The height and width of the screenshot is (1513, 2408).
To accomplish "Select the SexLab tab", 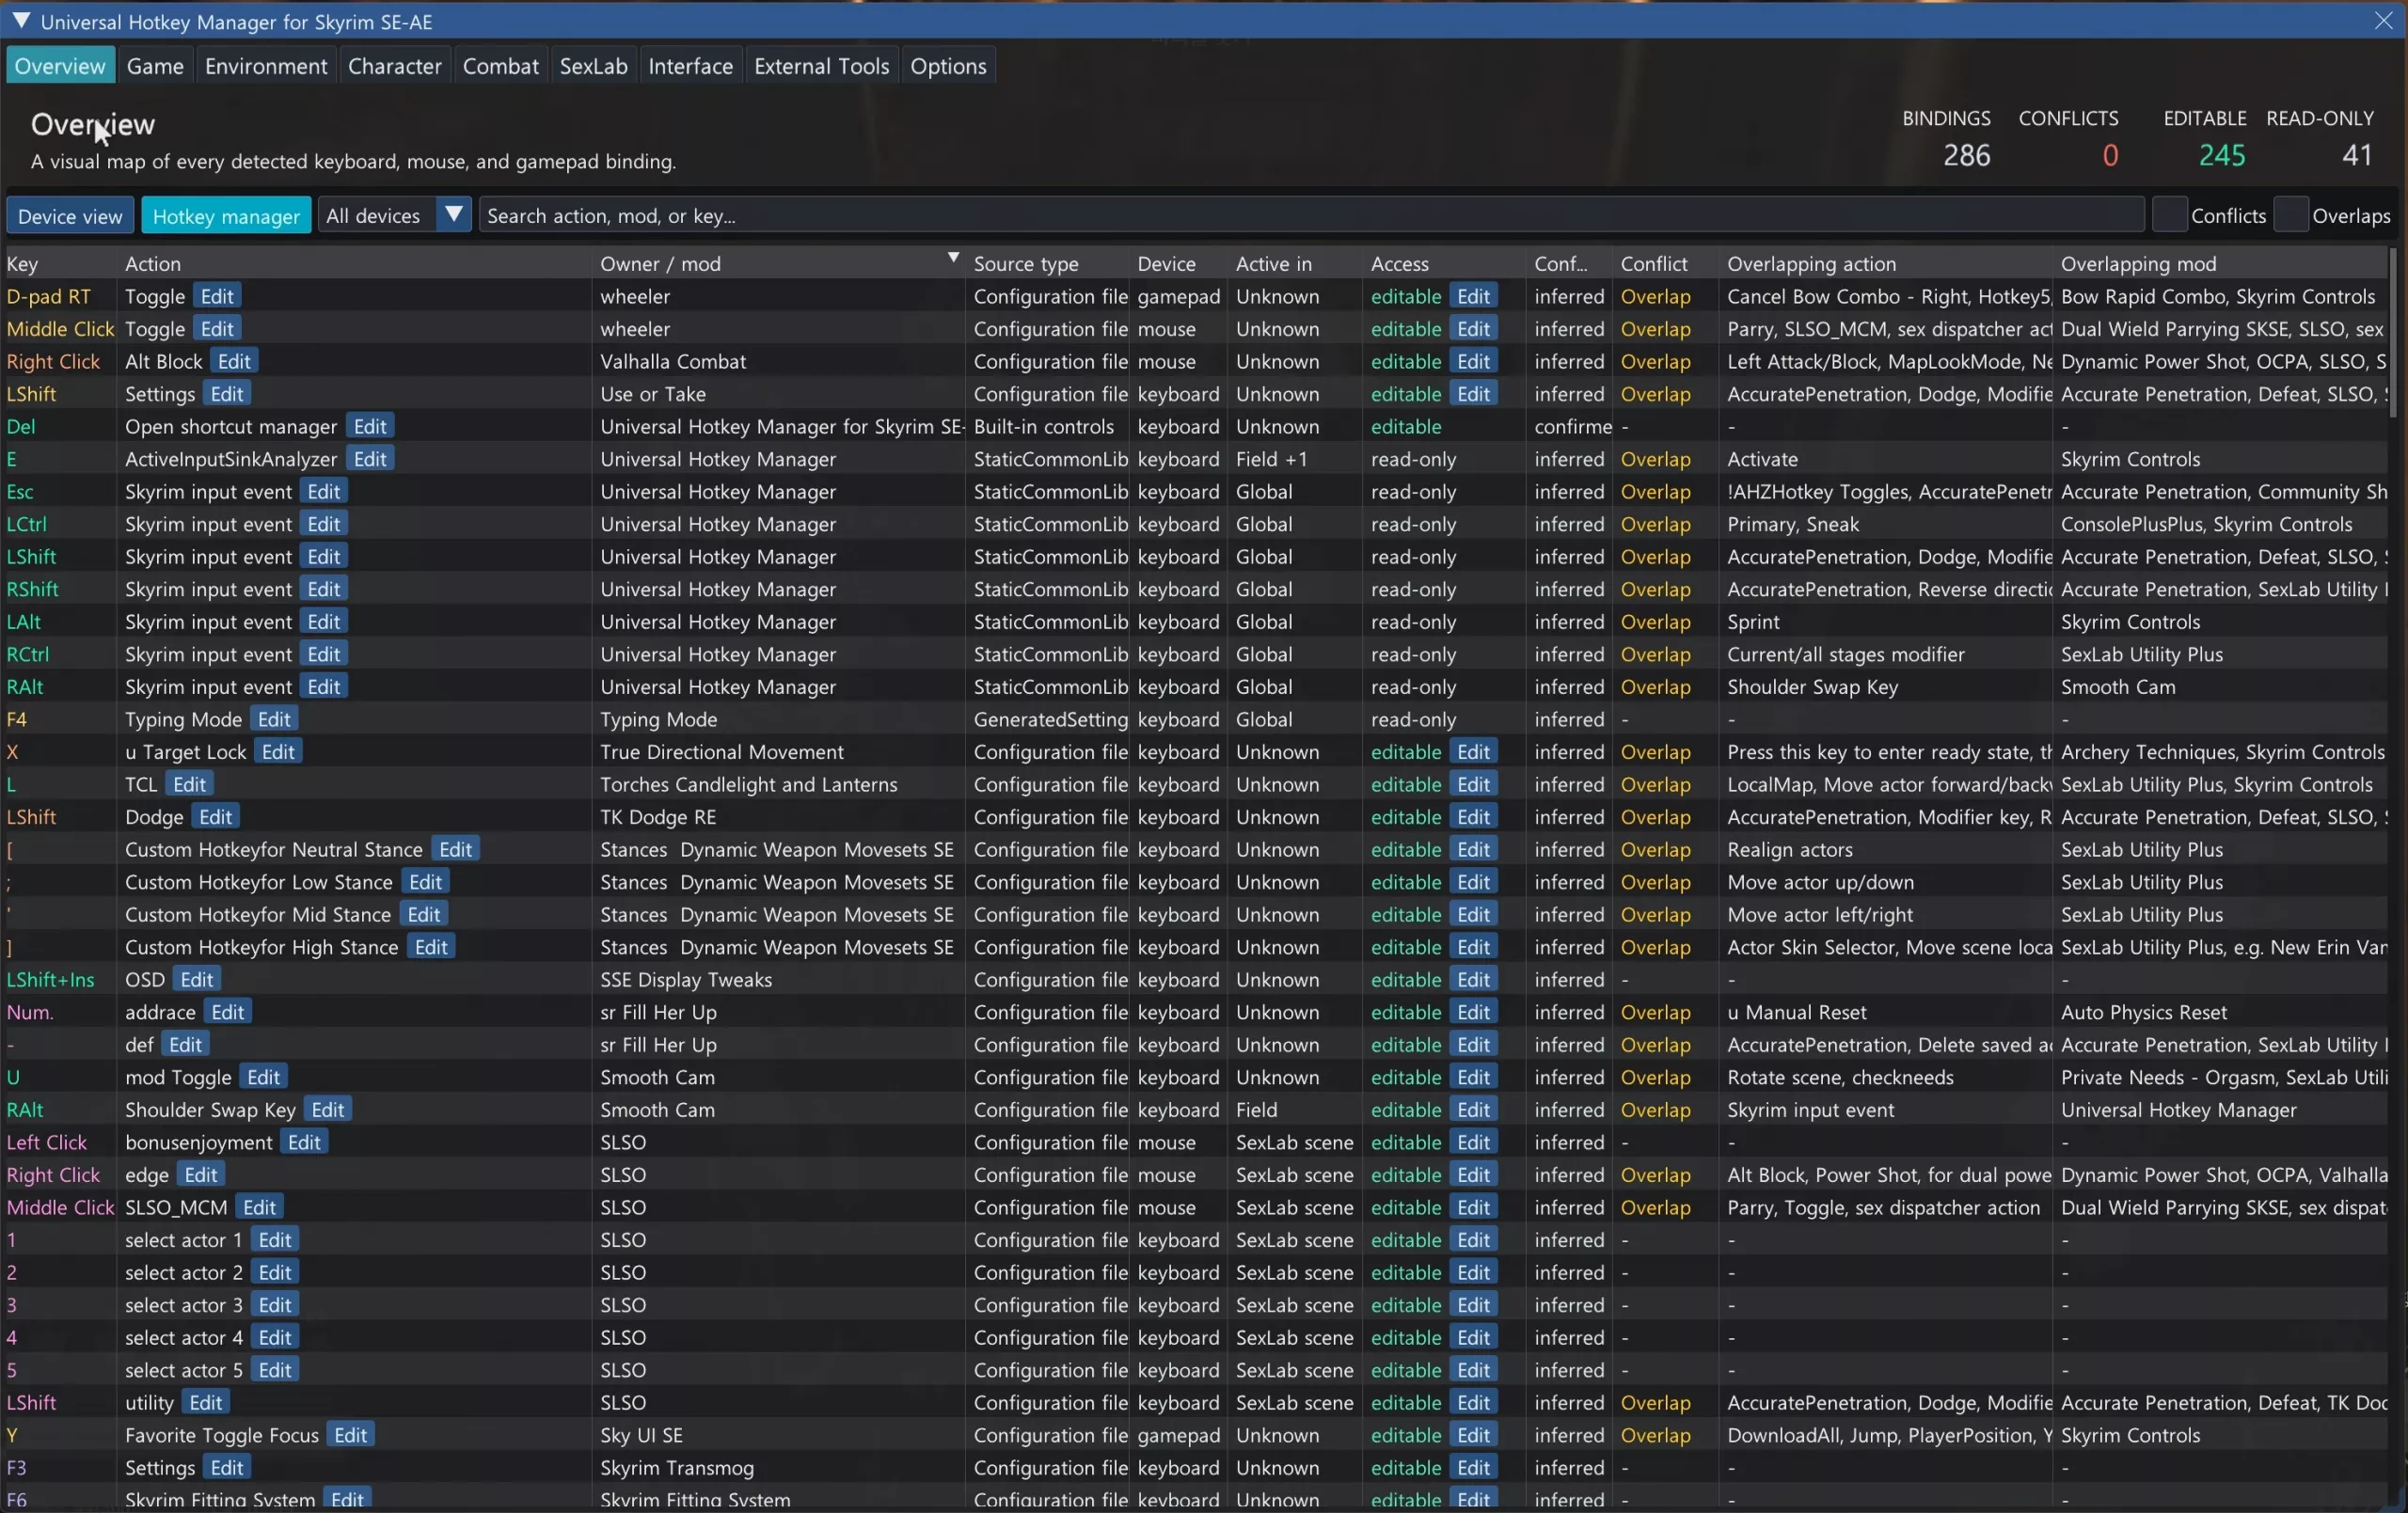I will click(x=594, y=66).
